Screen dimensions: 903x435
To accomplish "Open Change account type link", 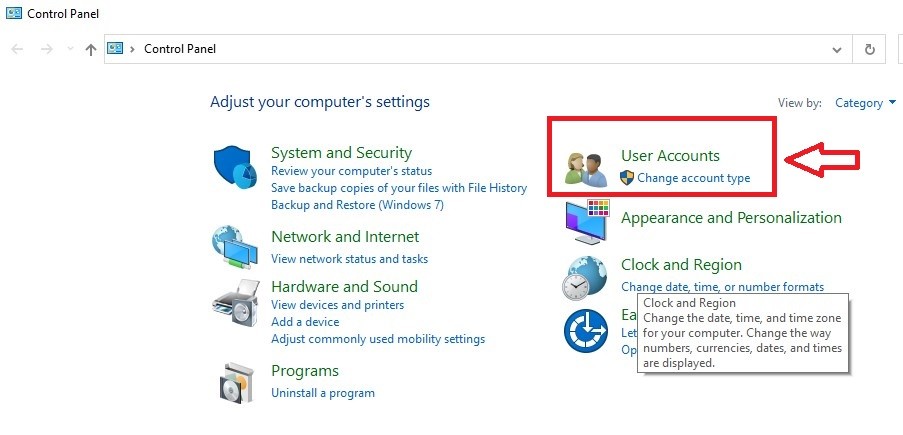I will (693, 178).
